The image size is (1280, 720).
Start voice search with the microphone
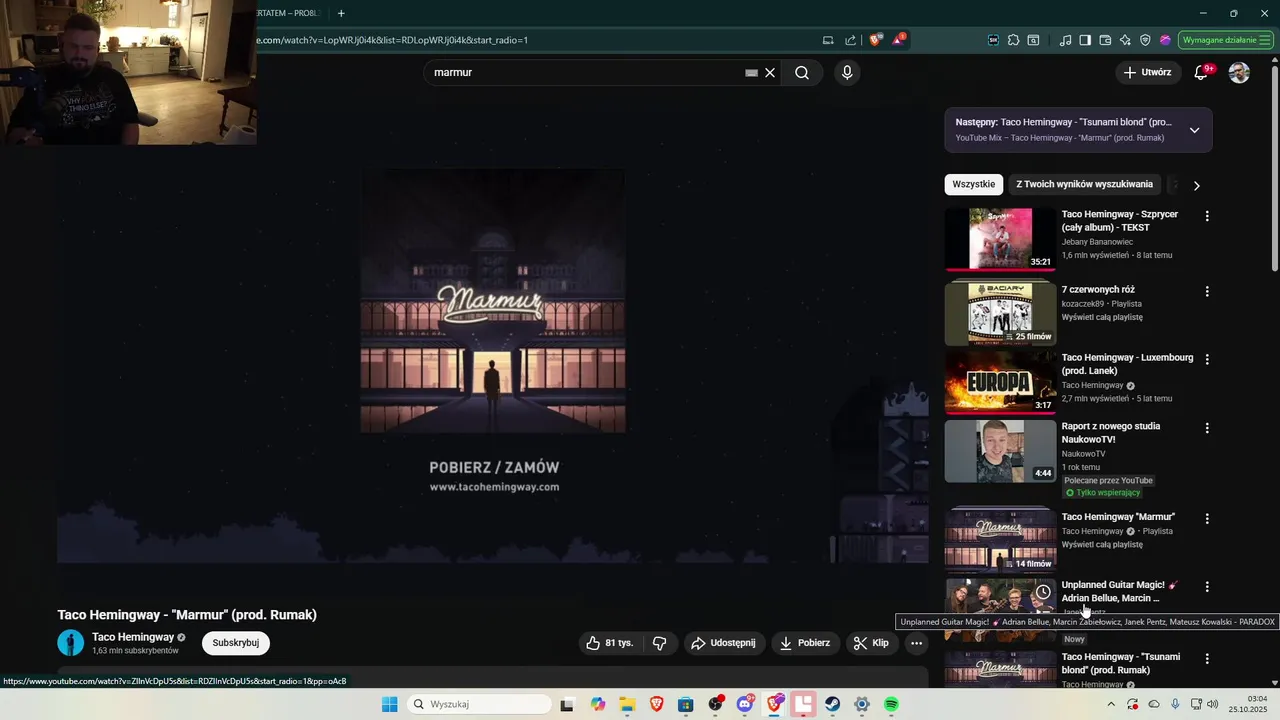tap(847, 73)
